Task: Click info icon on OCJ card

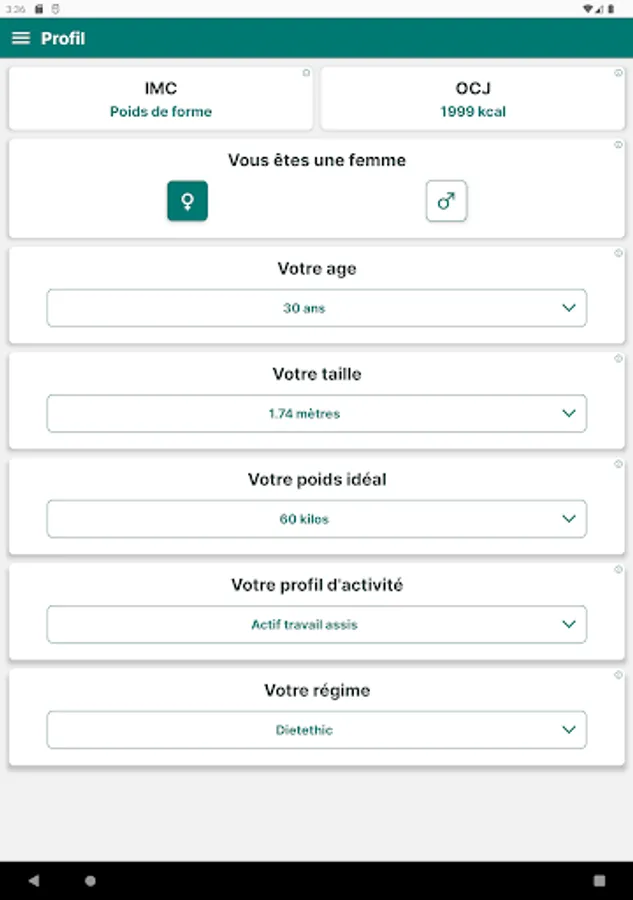Action: pyautogui.click(x=618, y=73)
